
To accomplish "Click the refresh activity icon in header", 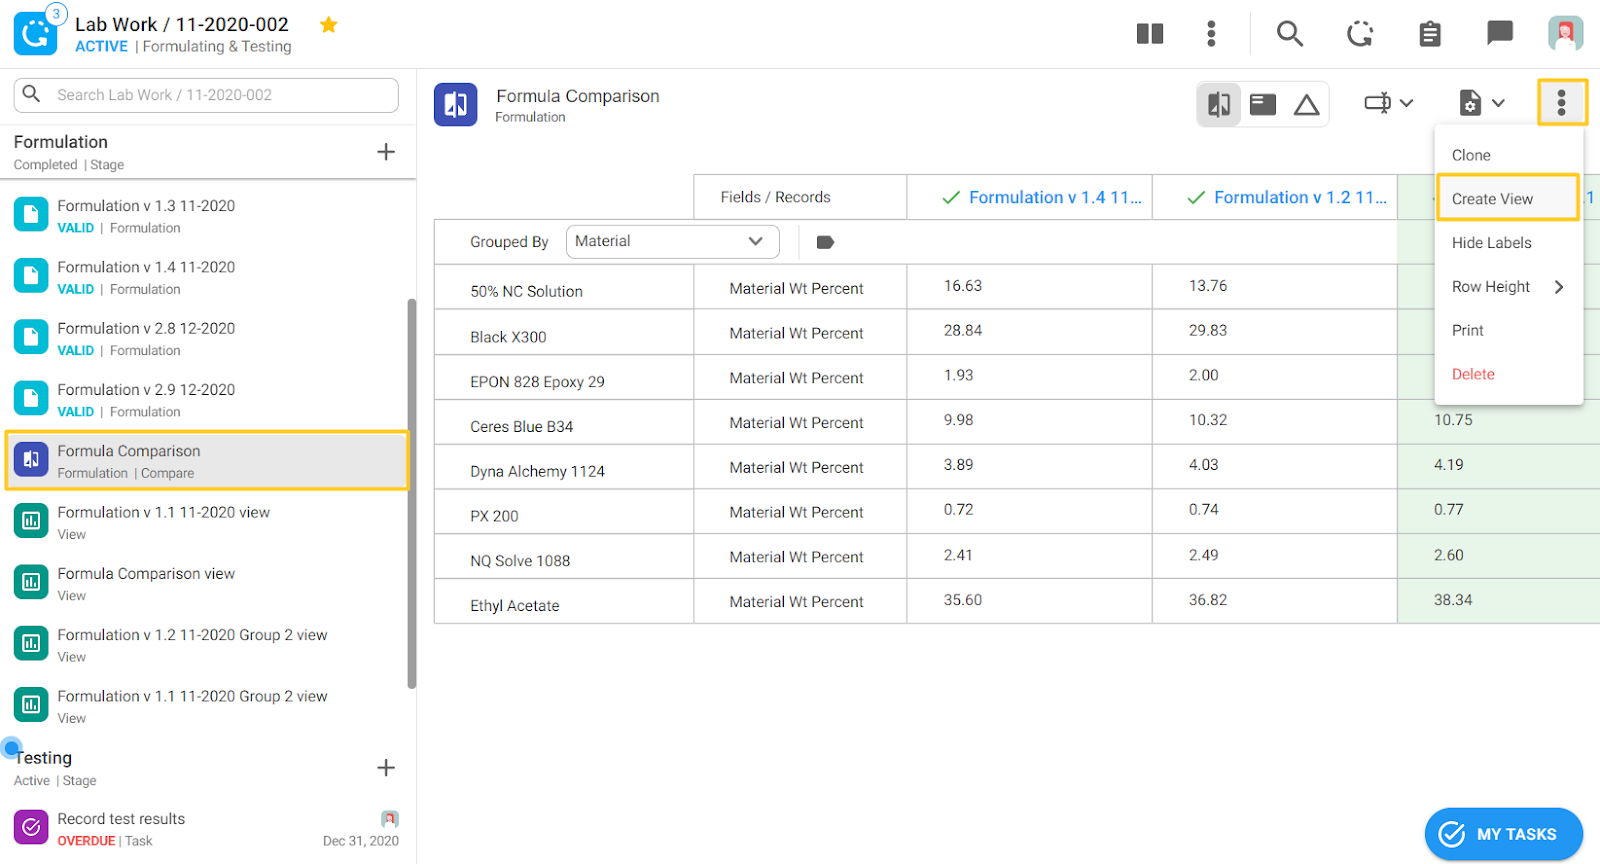I will pos(1360,34).
